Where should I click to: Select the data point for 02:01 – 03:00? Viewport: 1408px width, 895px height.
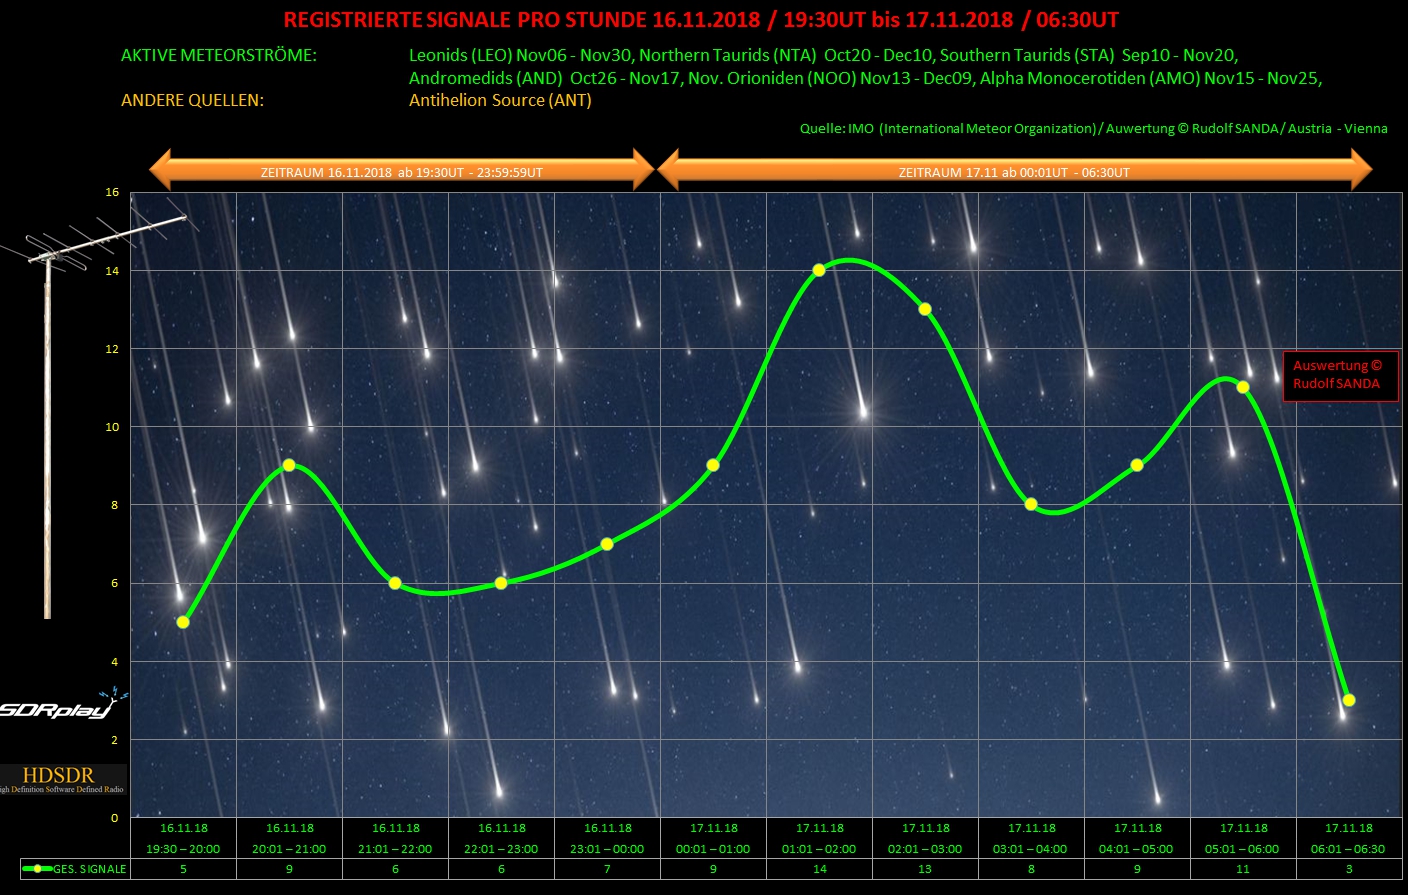pyautogui.click(x=925, y=309)
